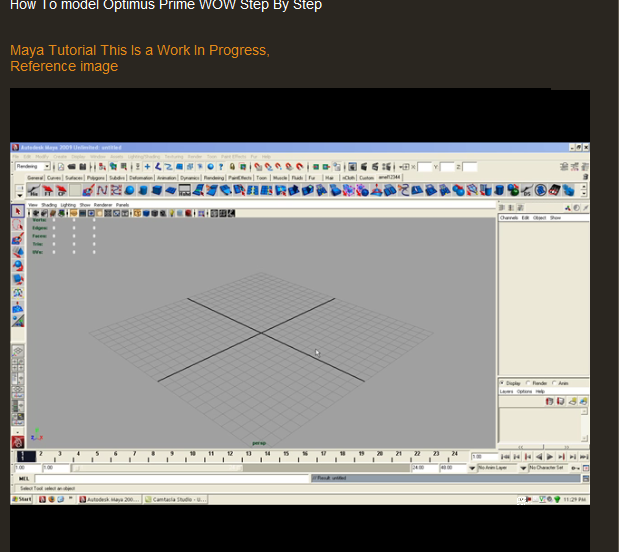The height and width of the screenshot is (552, 619).
Task: Open the shelf options down-arrow menu
Action: click(x=19, y=195)
